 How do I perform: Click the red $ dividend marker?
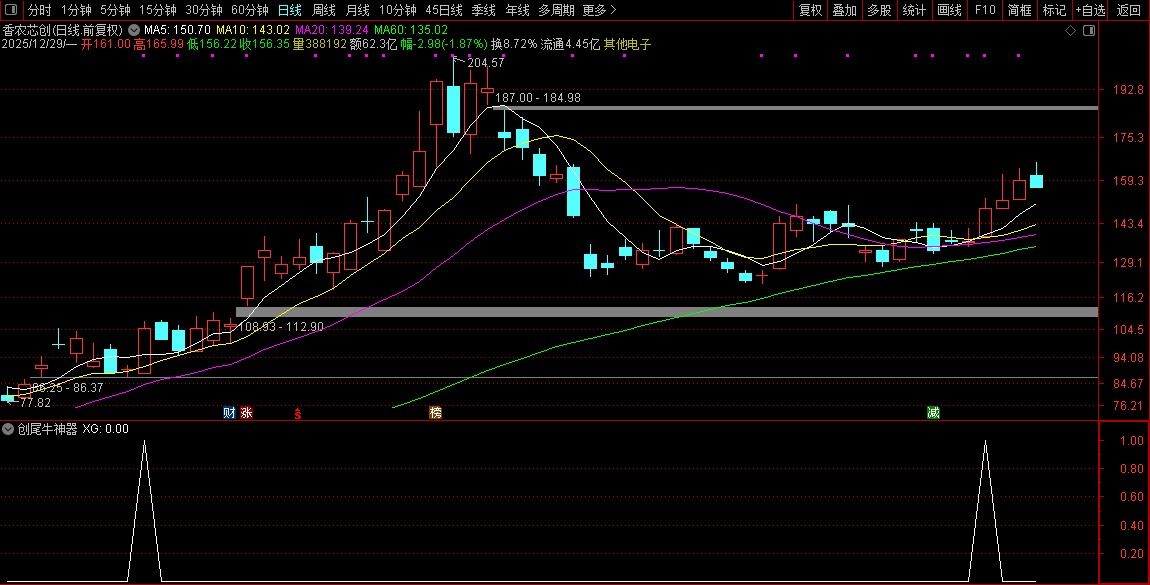[297, 412]
